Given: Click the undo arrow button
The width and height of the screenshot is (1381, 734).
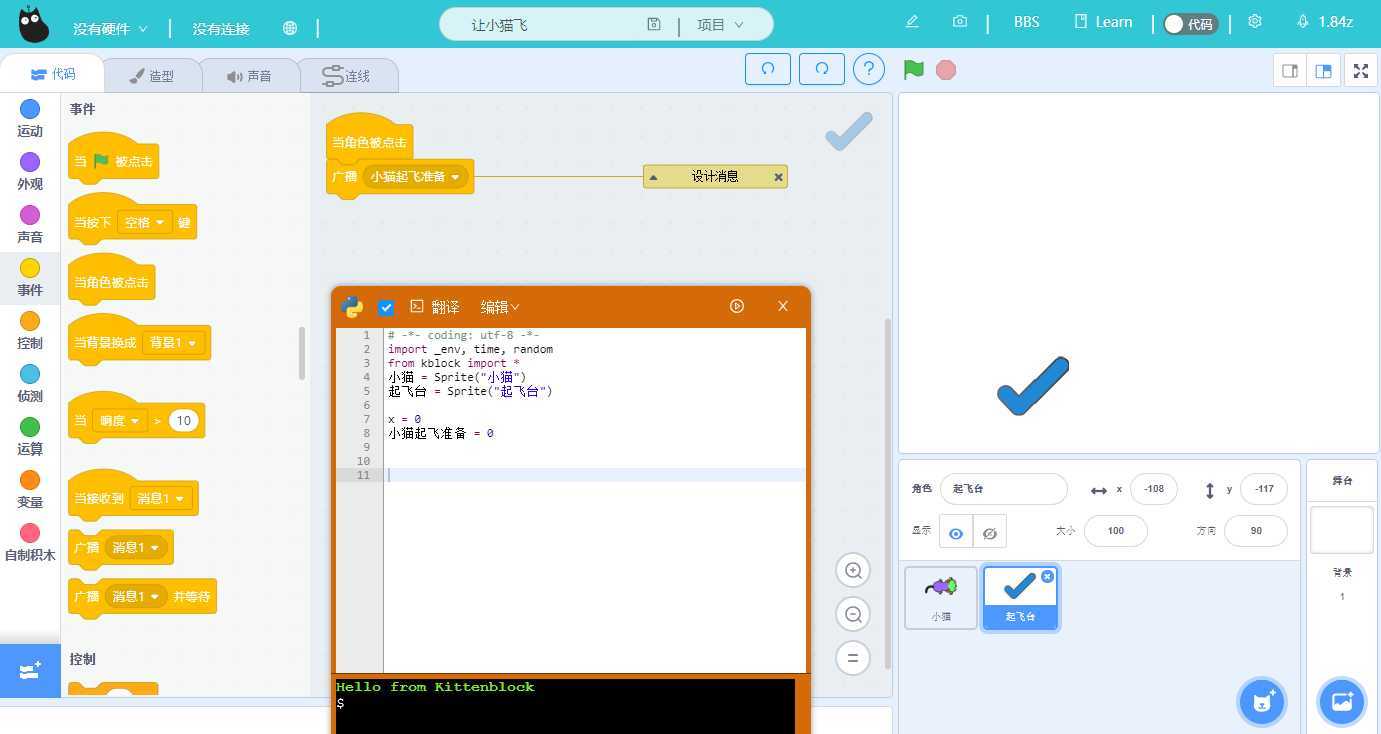Looking at the screenshot, I should (x=768, y=69).
